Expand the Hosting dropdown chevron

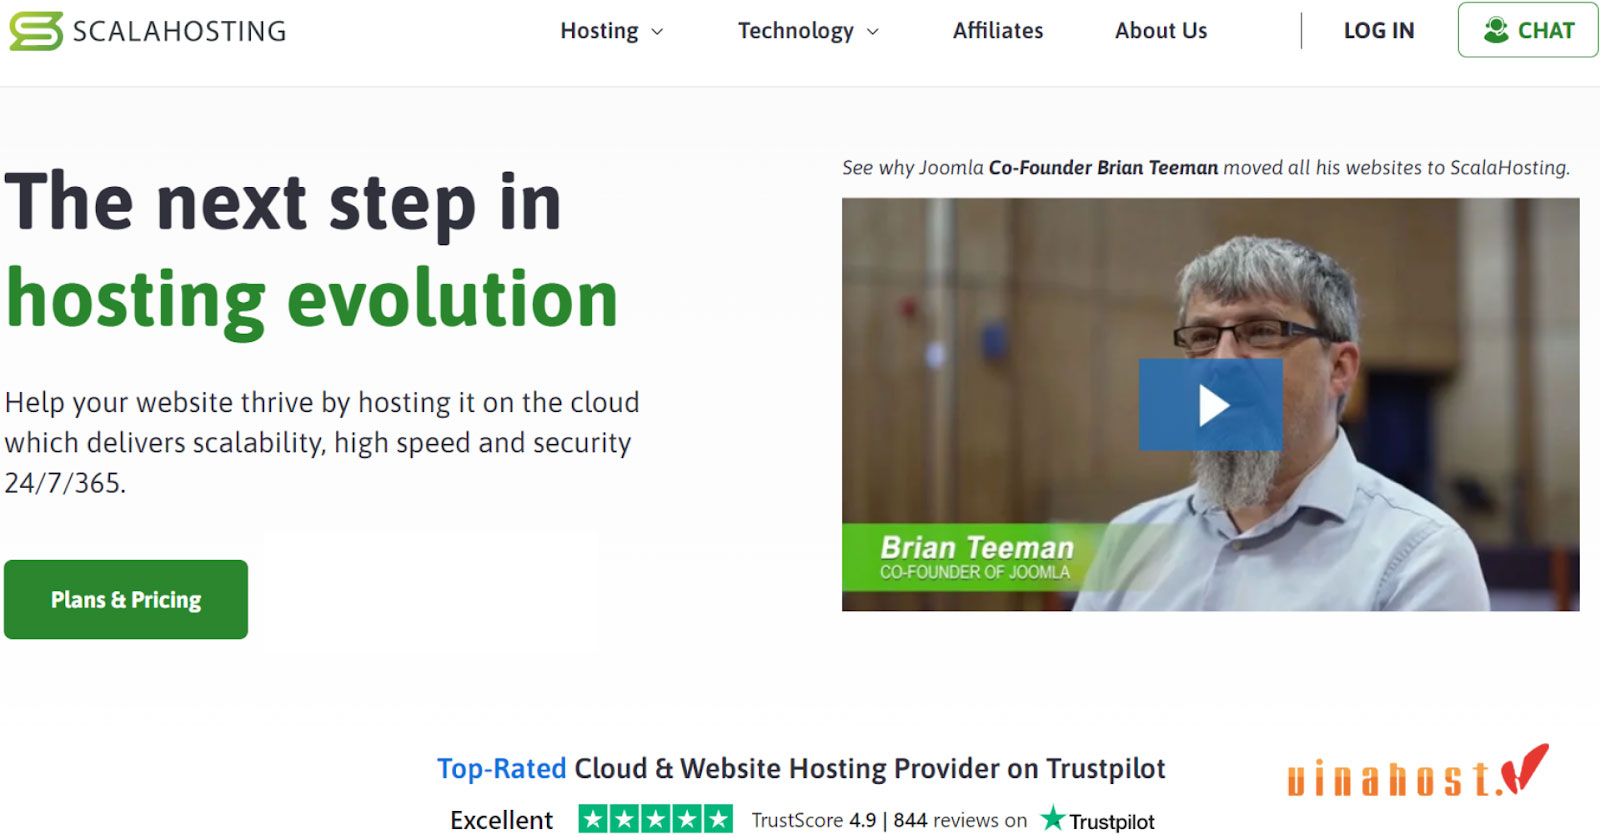(x=657, y=32)
